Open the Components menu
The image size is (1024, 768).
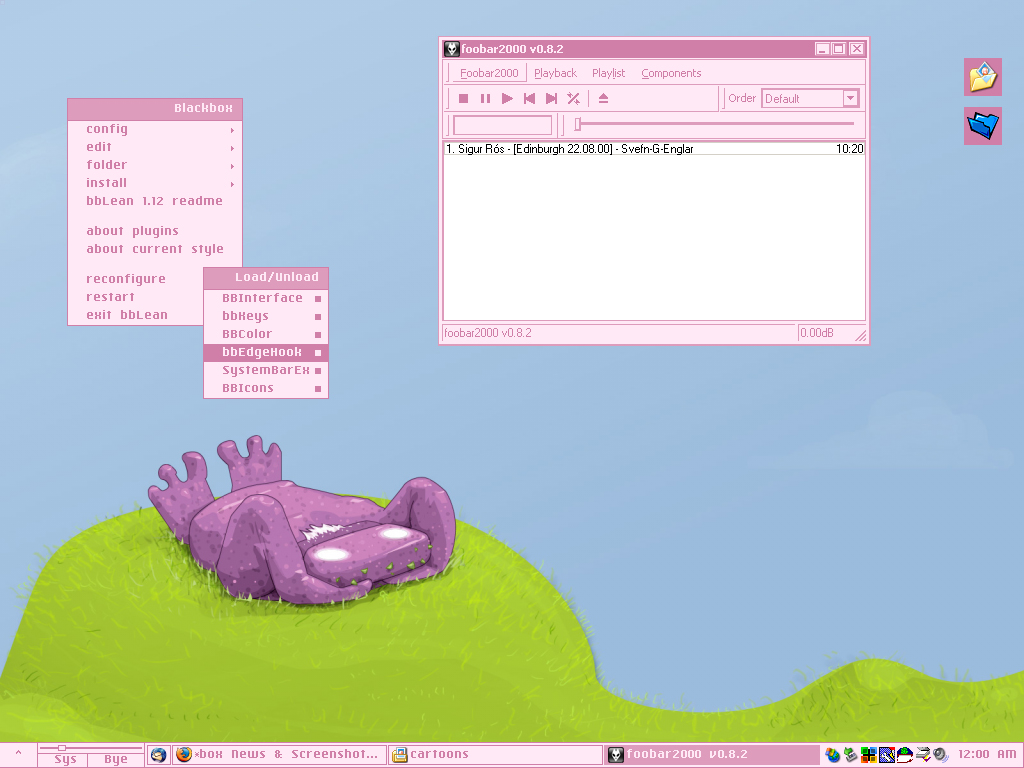(671, 73)
